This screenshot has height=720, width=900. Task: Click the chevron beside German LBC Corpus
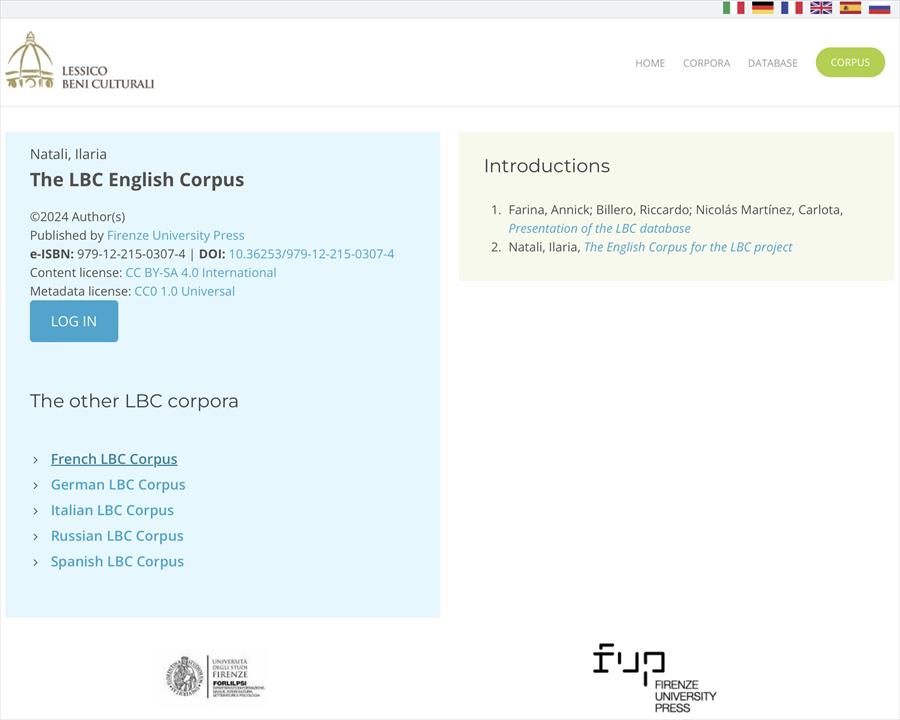[x=36, y=486]
